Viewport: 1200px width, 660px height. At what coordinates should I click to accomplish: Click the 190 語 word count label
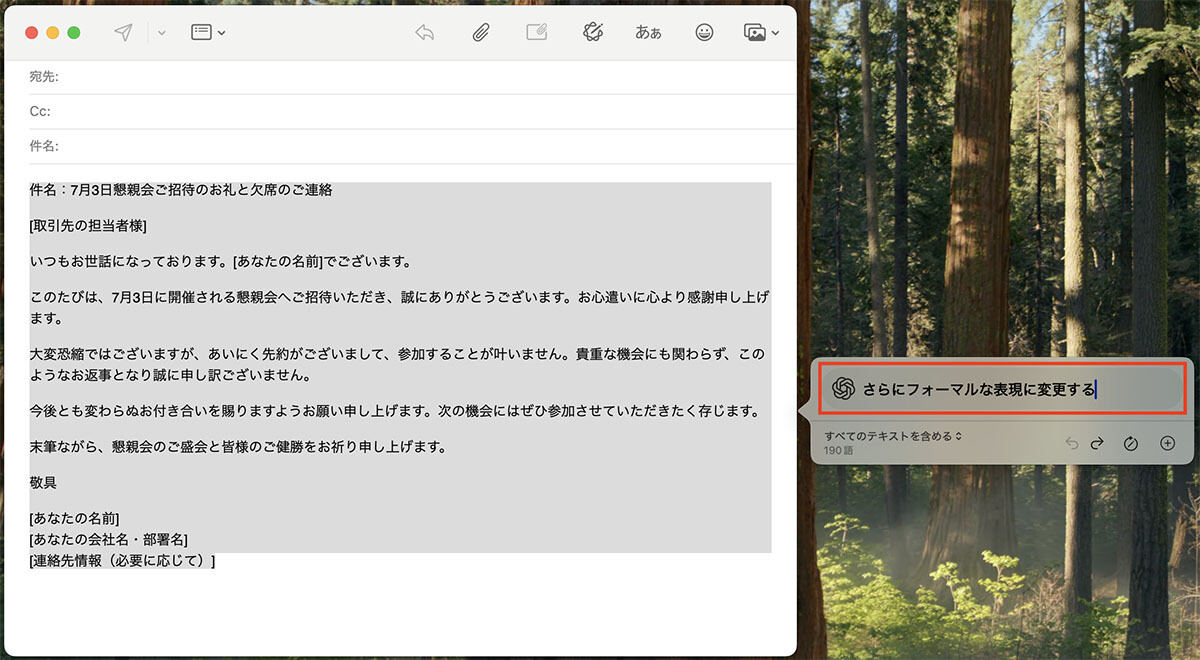(x=838, y=451)
